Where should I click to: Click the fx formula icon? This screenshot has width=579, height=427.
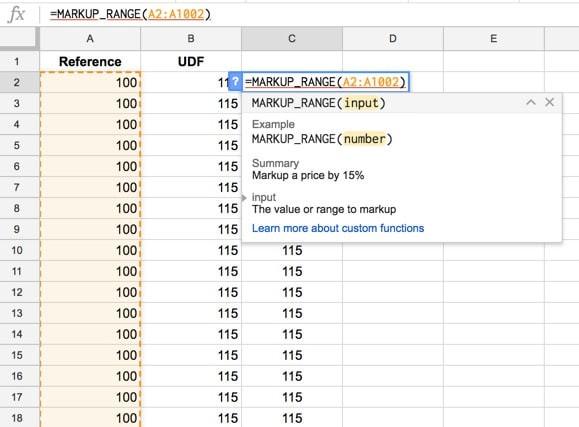coord(17,15)
